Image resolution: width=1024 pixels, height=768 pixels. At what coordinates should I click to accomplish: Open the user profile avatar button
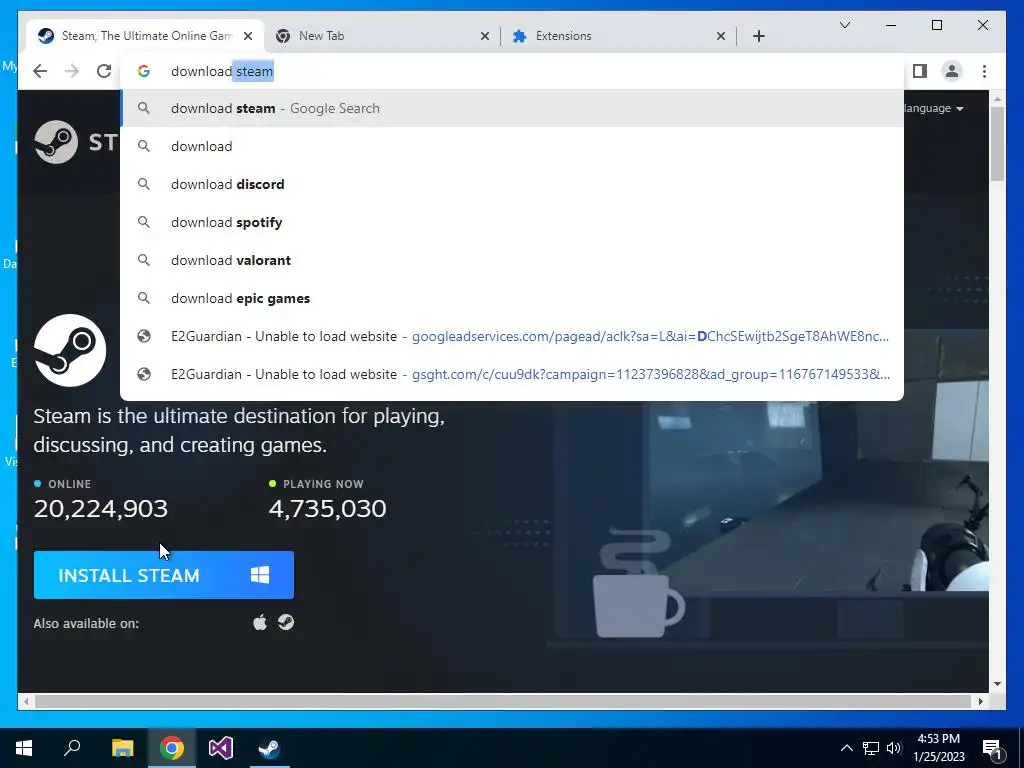pyautogui.click(x=952, y=71)
